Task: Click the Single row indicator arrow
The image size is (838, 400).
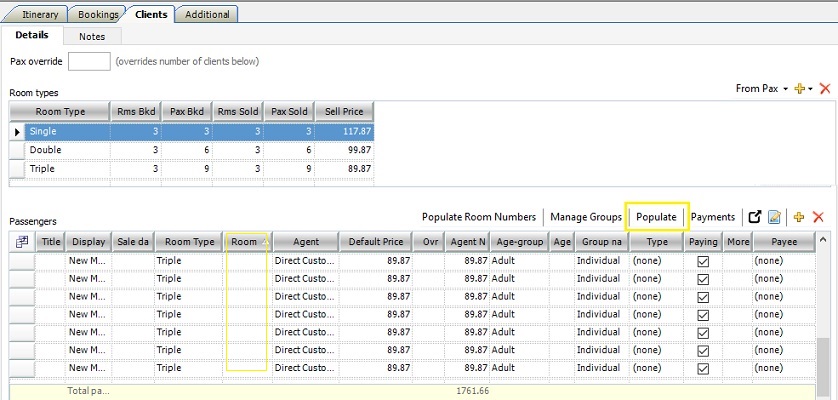Action: [17, 131]
